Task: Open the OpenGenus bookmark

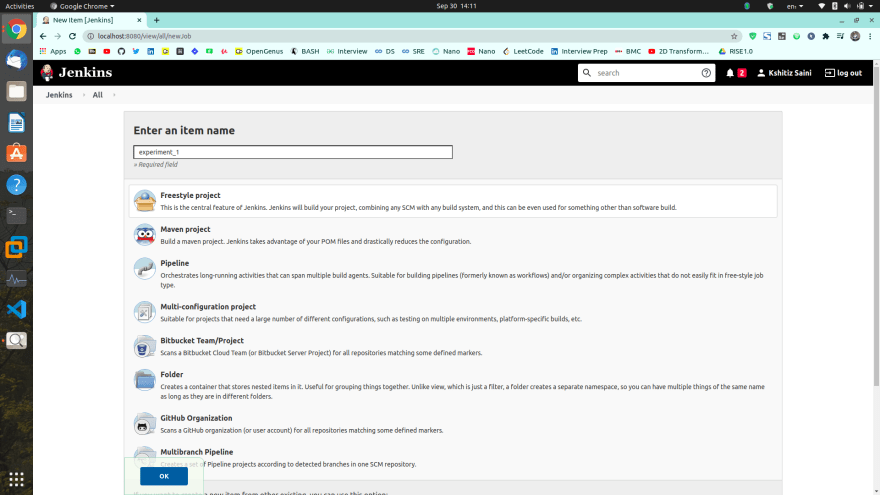Action: tap(259, 51)
